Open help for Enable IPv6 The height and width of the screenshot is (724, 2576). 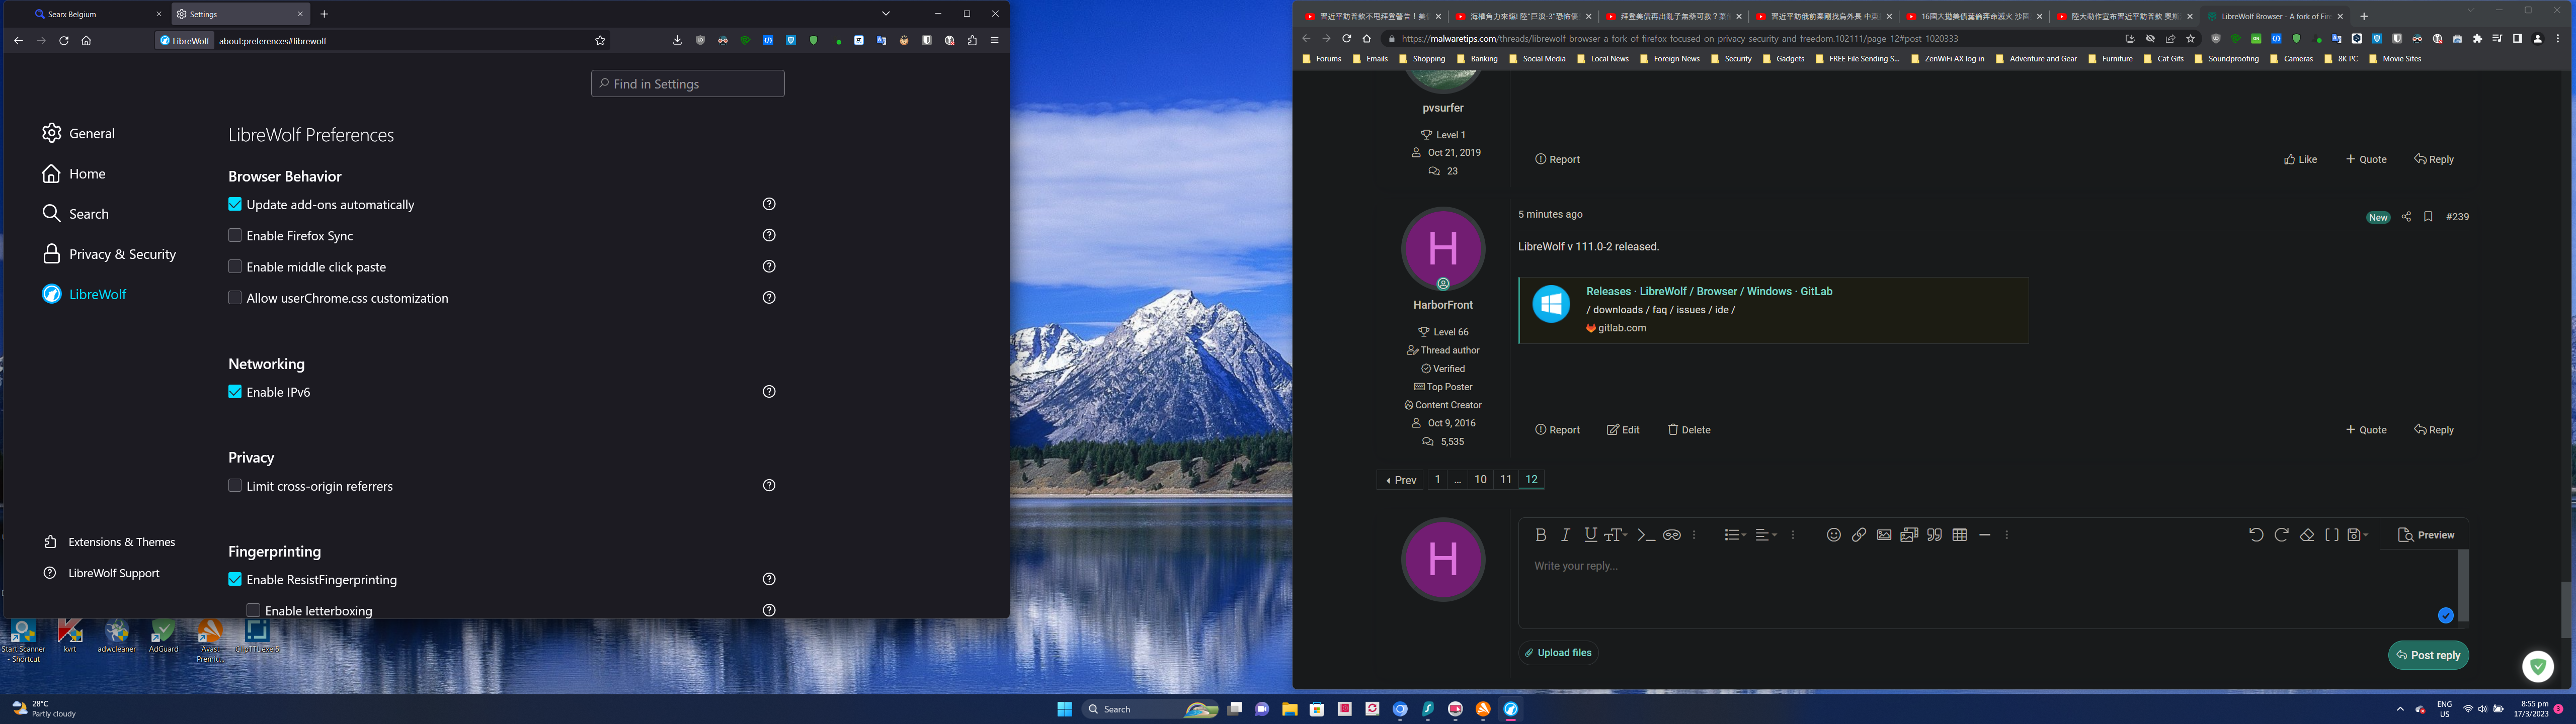click(x=769, y=391)
